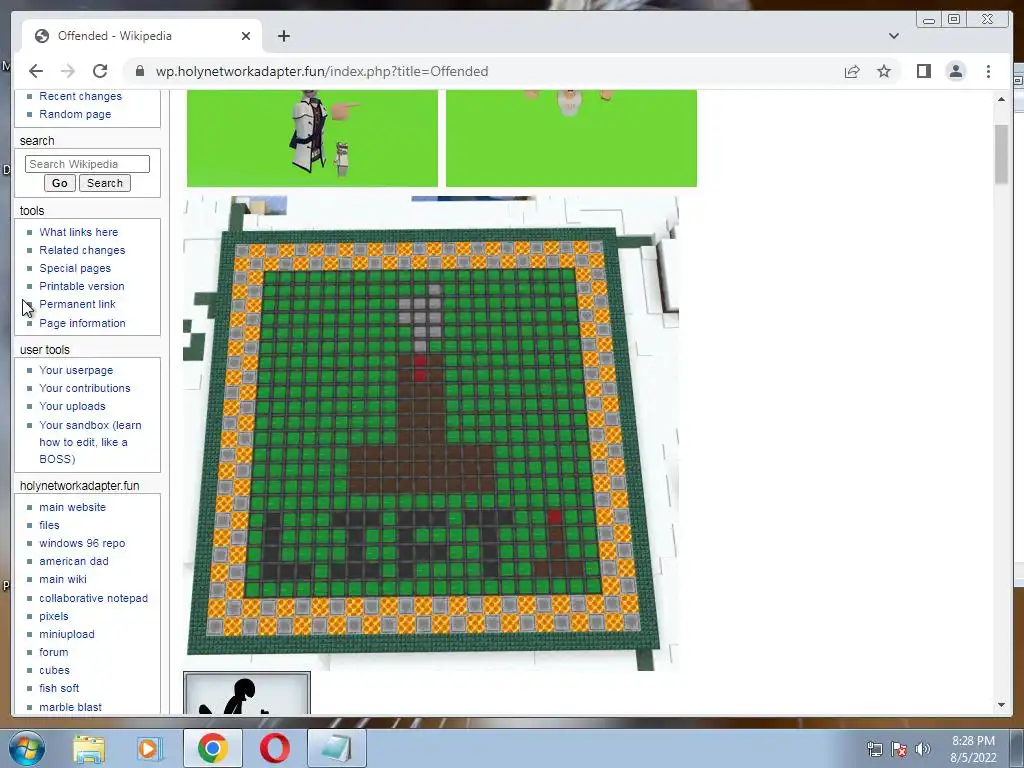Click the network tray icon
The width and height of the screenshot is (1024, 768).
pyautogui.click(x=874, y=749)
